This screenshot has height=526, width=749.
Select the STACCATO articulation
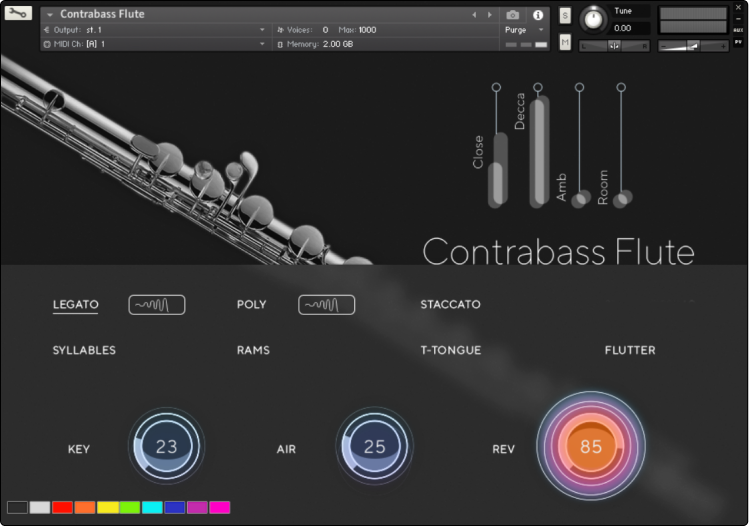pos(450,304)
